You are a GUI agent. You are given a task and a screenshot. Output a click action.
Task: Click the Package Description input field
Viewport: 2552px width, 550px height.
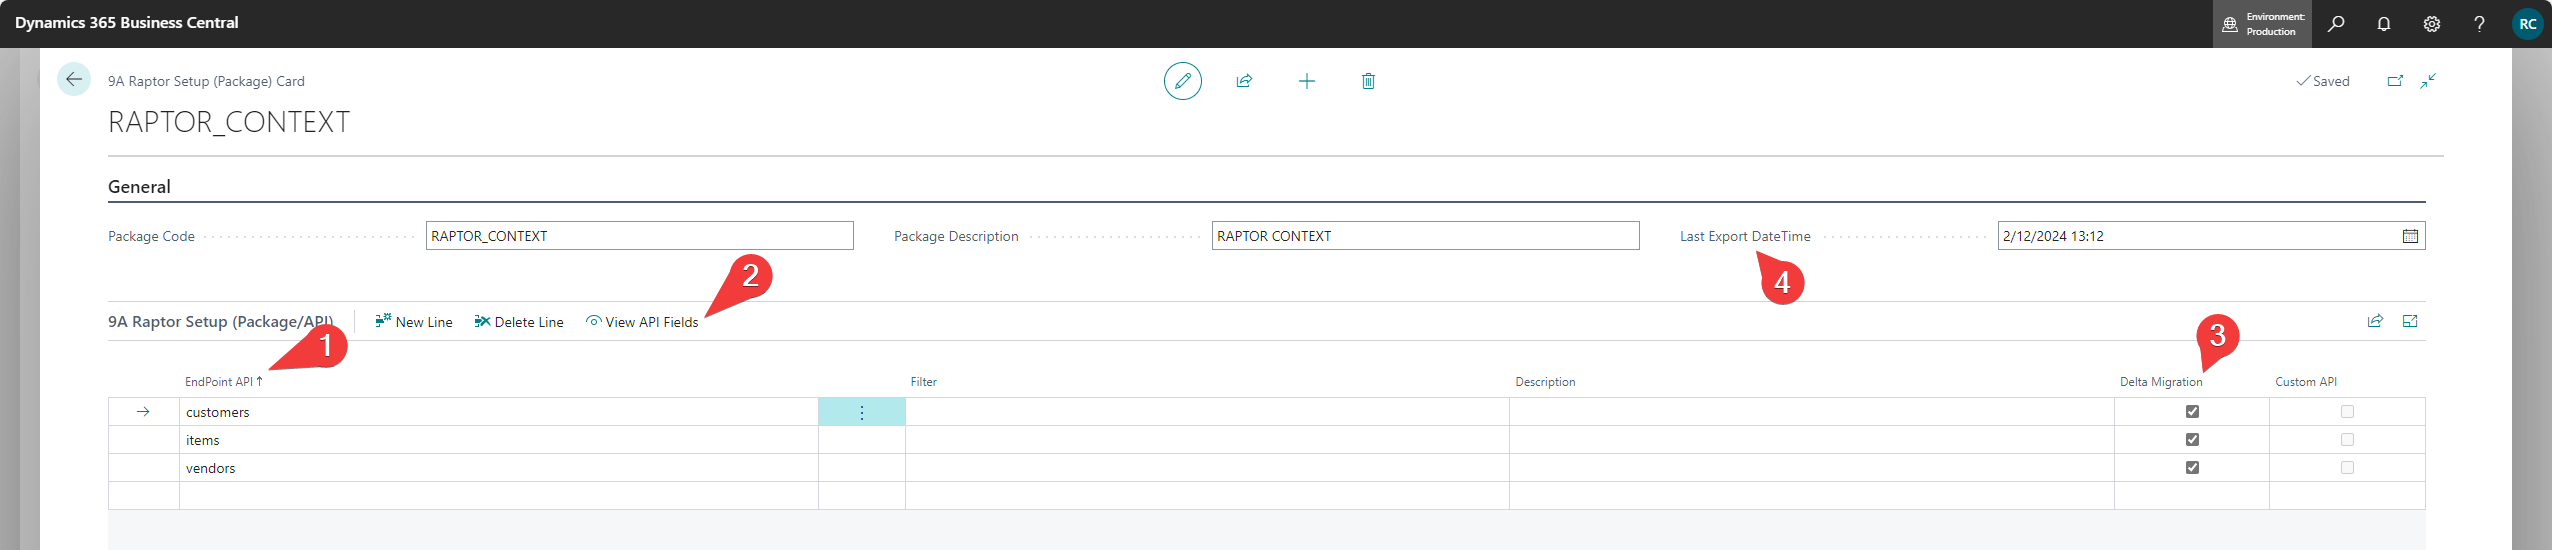[1424, 236]
